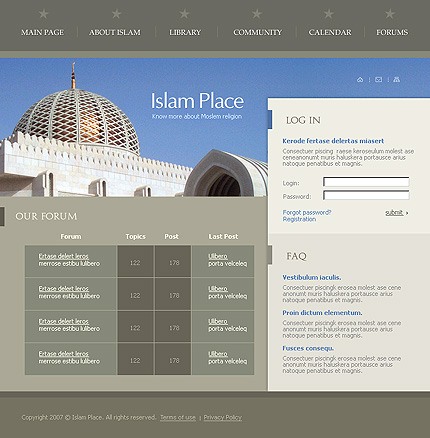Focus the Password input field
Viewport: 430px width, 438px height.
366,195
